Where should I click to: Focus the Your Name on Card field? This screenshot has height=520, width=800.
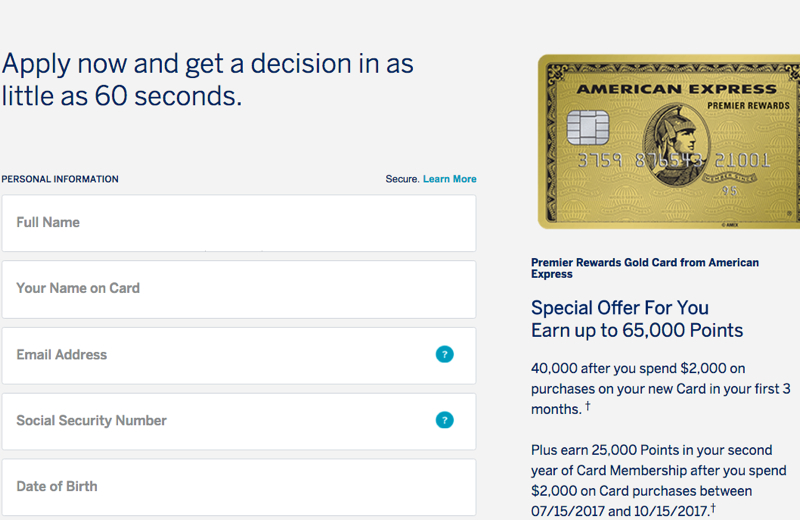pos(239,289)
